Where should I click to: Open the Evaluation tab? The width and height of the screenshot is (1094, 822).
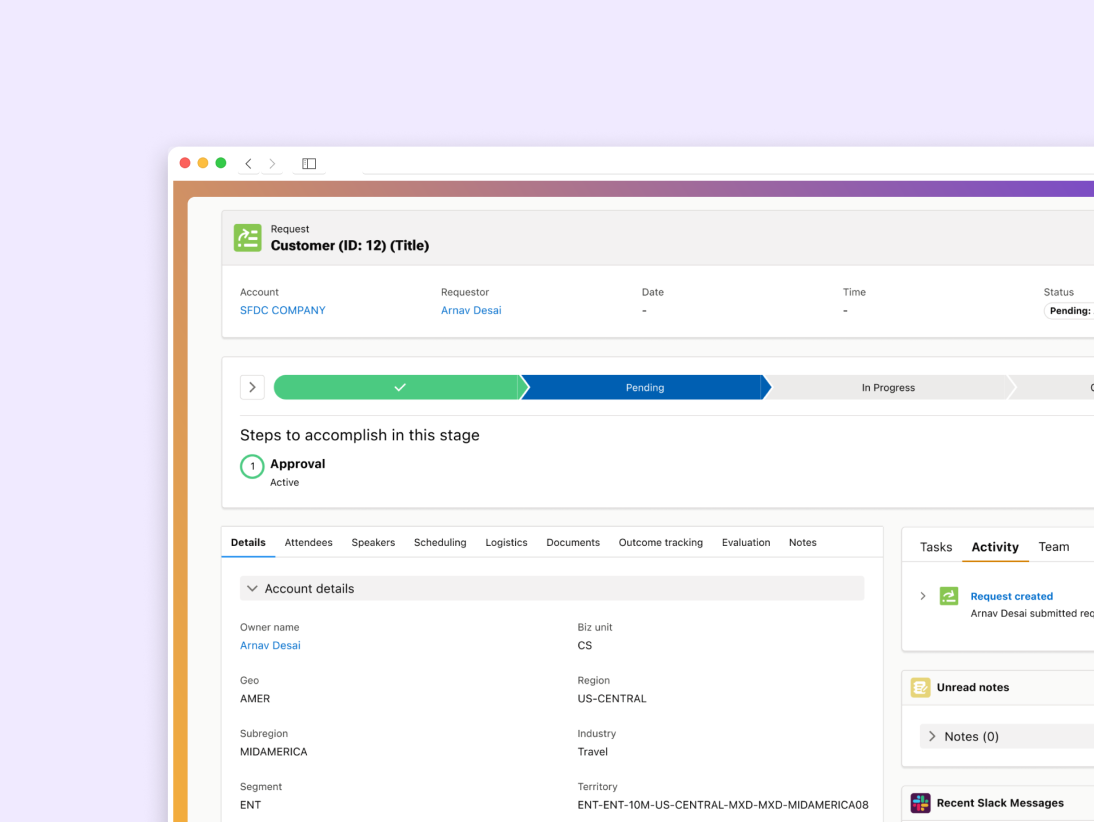click(746, 542)
